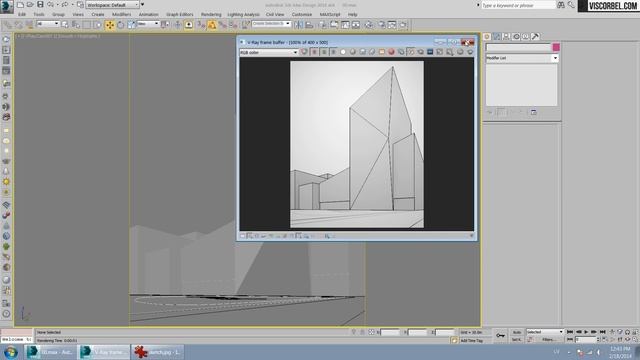The image size is (640, 360).
Task: Click the Maximize Viewport toggle
Action: pos(635,339)
